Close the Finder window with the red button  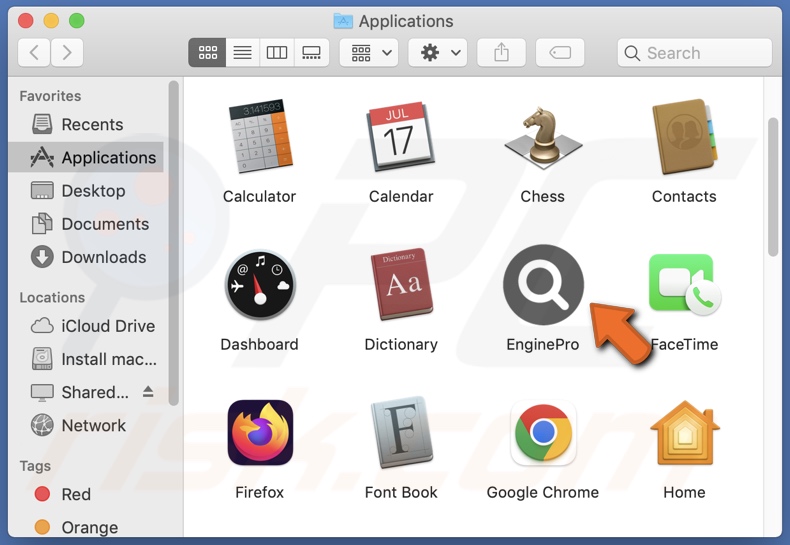26,21
